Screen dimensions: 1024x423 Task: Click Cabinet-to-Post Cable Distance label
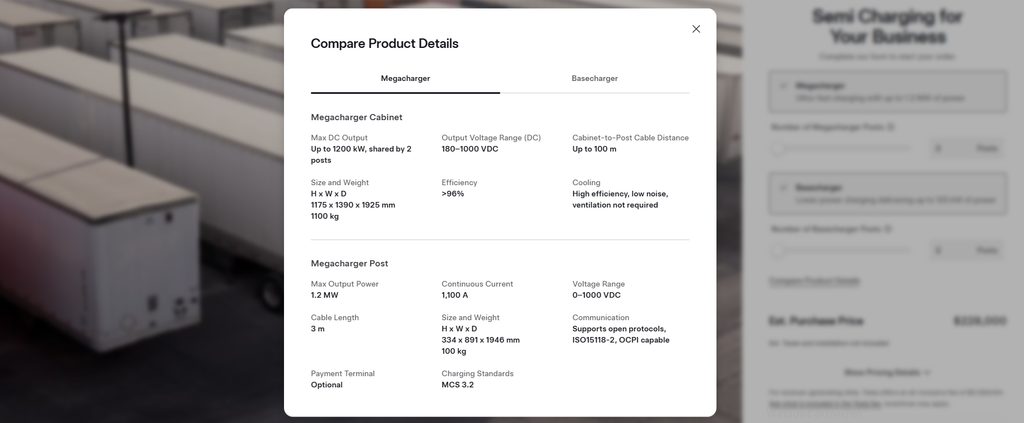(630, 138)
